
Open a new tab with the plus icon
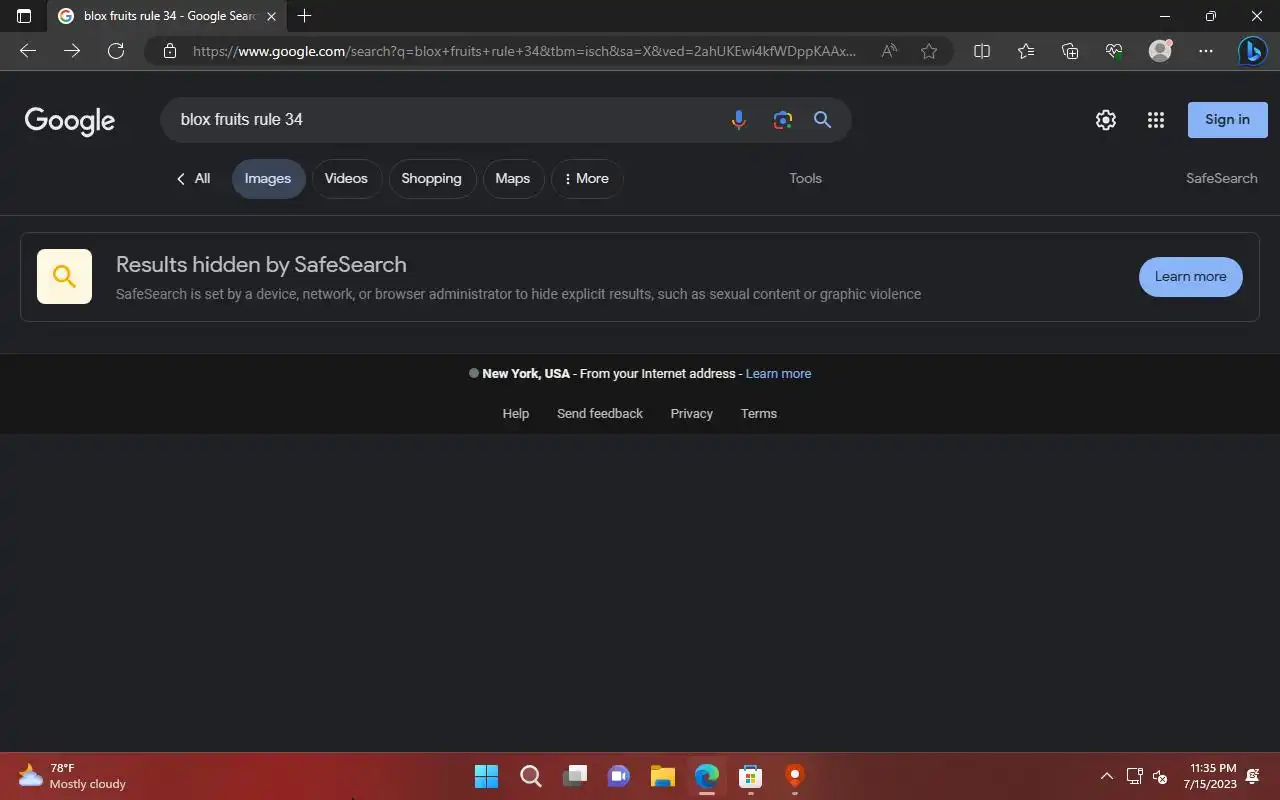(x=305, y=16)
